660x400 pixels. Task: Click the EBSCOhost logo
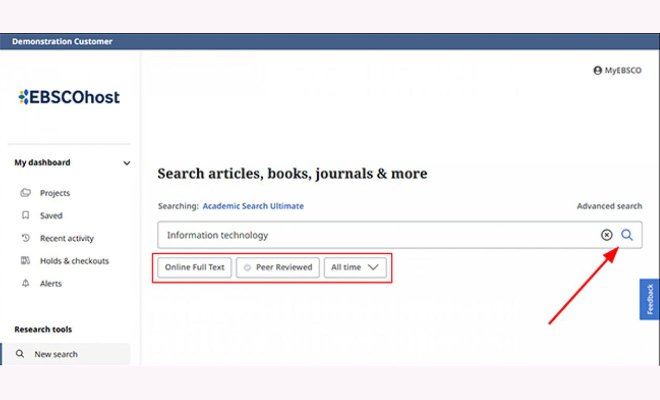pyautogui.click(x=69, y=97)
